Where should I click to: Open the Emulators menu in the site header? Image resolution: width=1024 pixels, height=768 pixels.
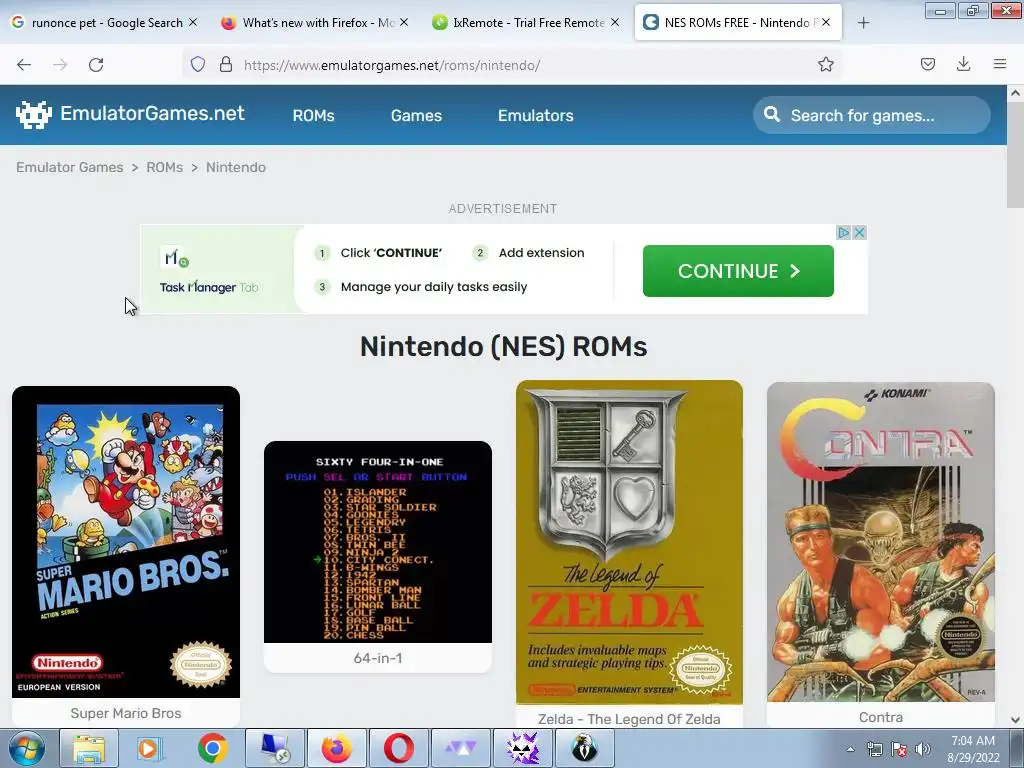[536, 116]
